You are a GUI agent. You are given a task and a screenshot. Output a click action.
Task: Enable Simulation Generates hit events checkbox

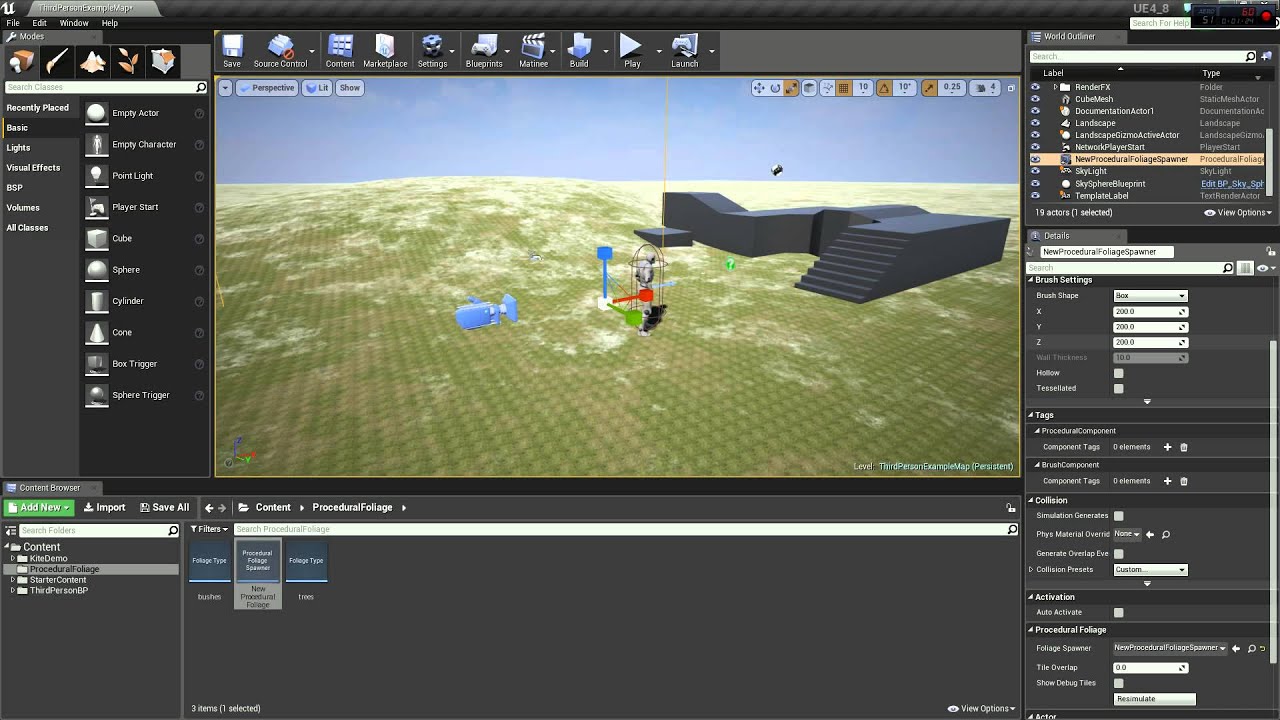pyautogui.click(x=1119, y=516)
